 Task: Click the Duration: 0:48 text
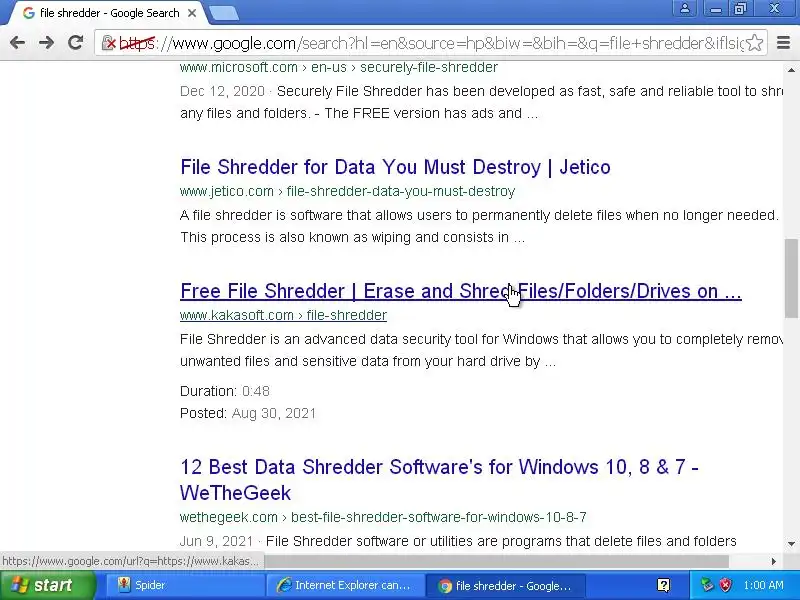[x=224, y=391]
